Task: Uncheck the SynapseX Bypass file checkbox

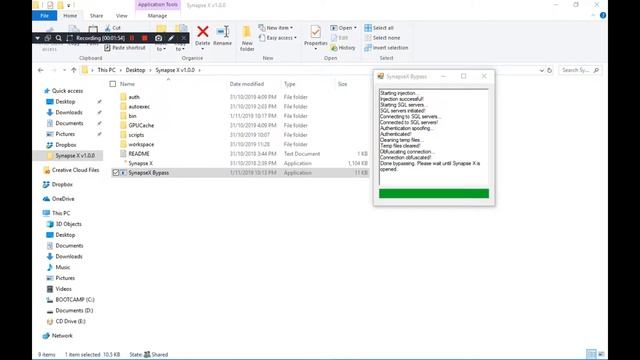Action: tap(116, 173)
